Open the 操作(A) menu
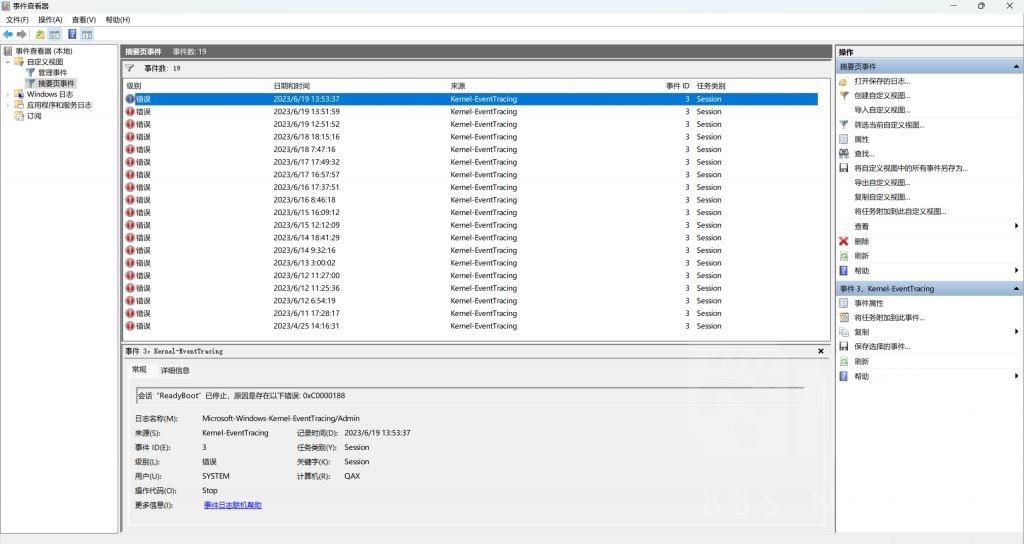Screen dimensions: 1024x544 tap(50, 20)
